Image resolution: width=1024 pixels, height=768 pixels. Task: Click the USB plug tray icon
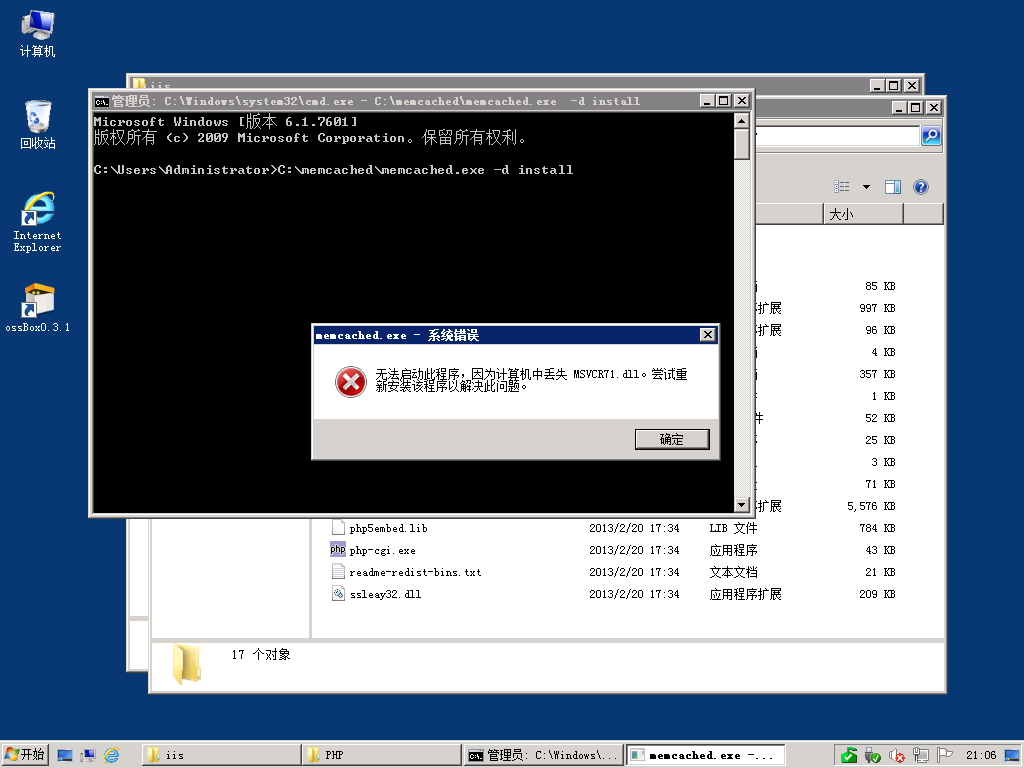[872, 756]
